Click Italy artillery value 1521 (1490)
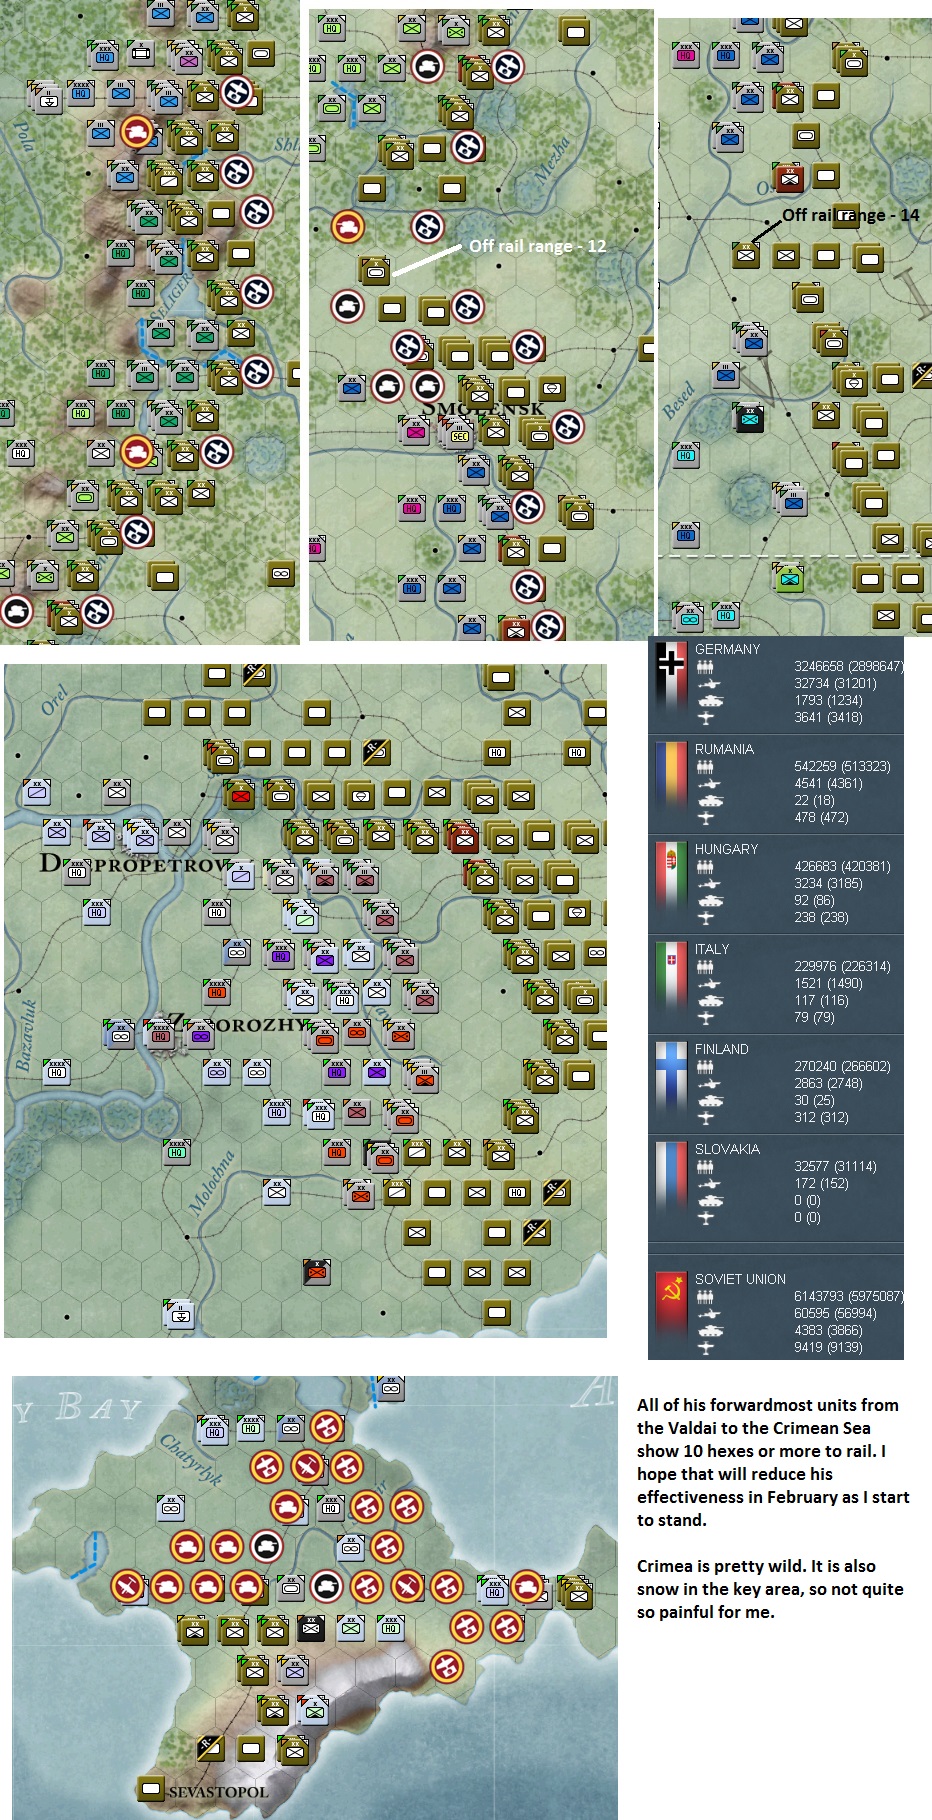932x1820 pixels. (x=828, y=983)
